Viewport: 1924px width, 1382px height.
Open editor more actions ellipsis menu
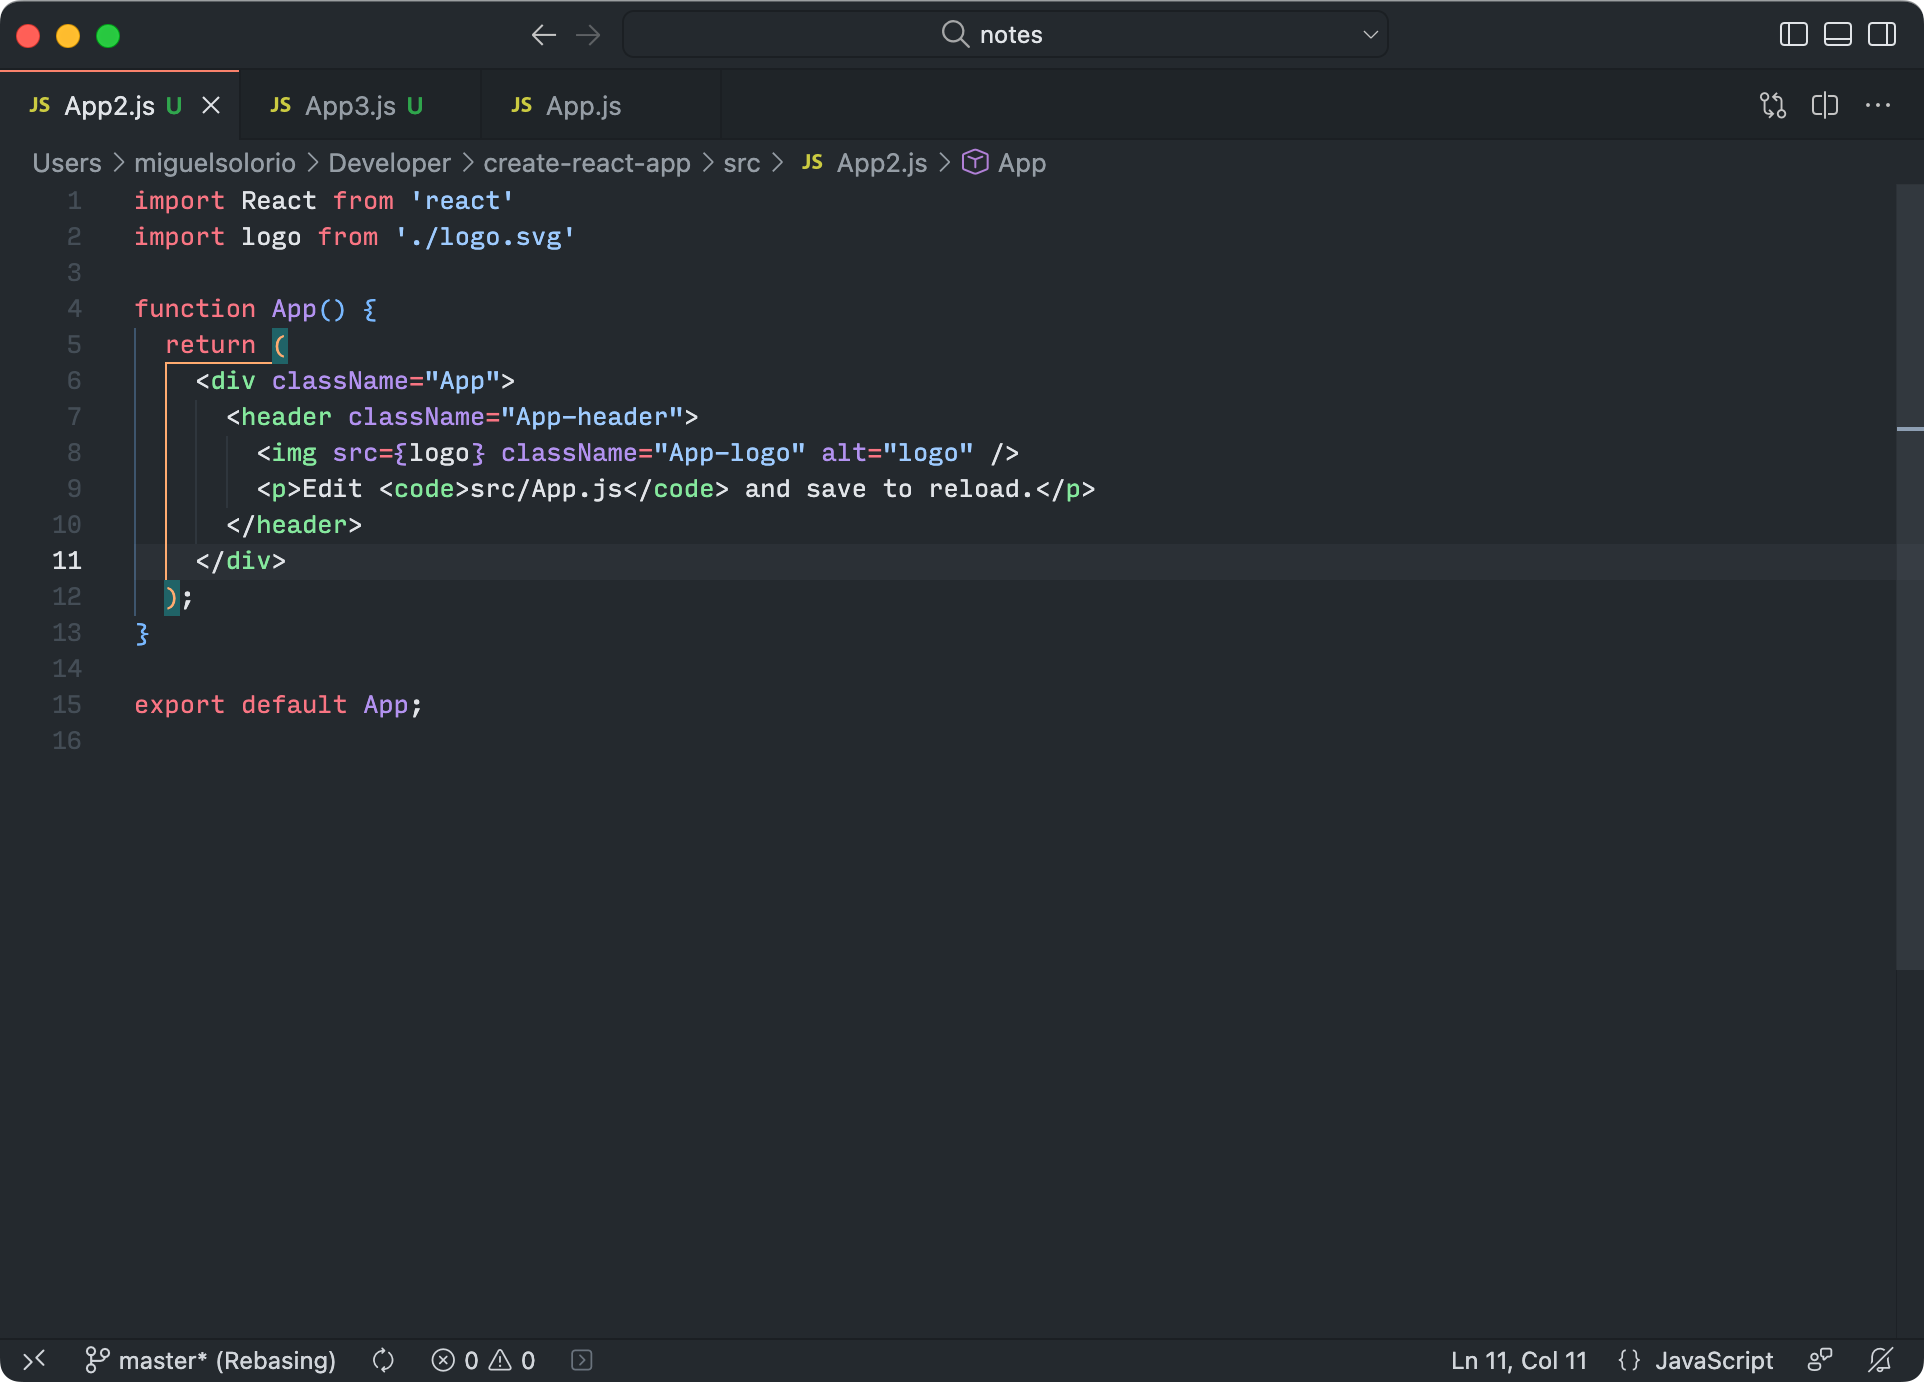[x=1880, y=105]
